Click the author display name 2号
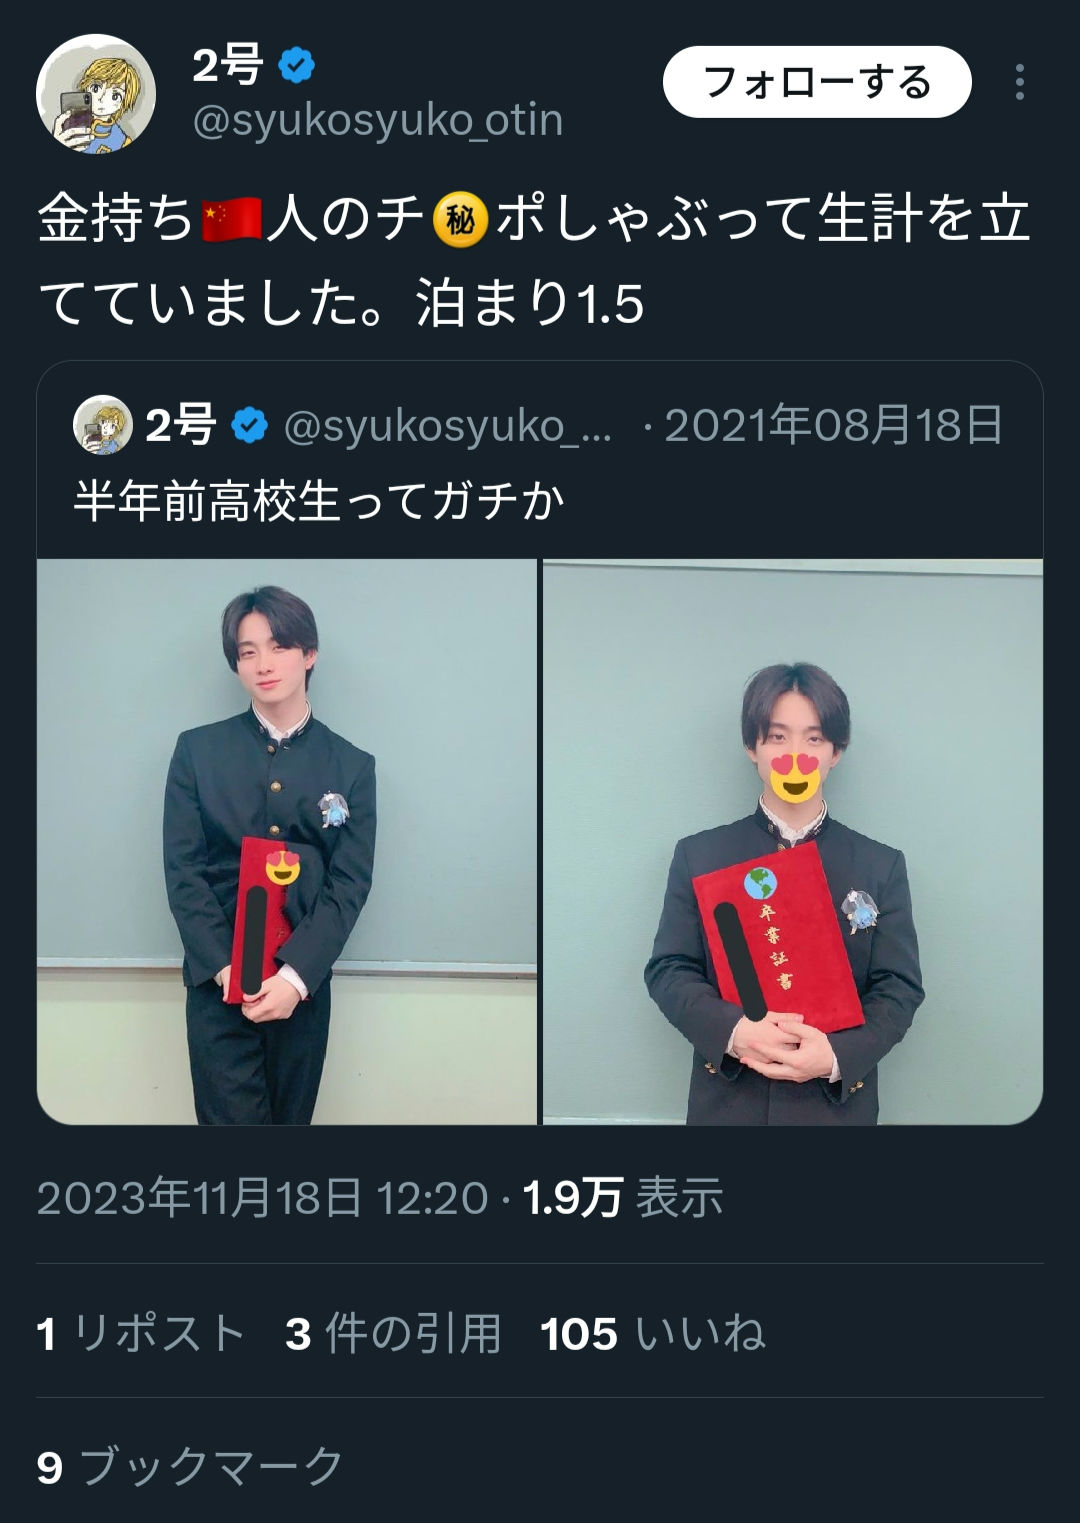The height and width of the screenshot is (1523, 1080). [228, 66]
